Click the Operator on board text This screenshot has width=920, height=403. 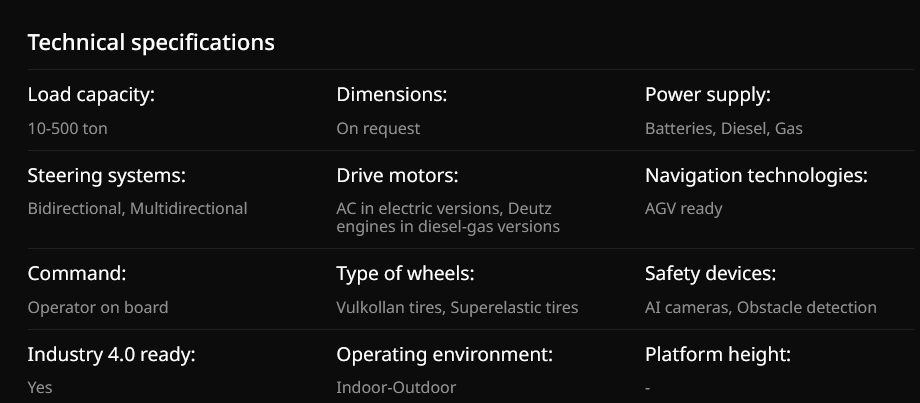click(x=98, y=308)
